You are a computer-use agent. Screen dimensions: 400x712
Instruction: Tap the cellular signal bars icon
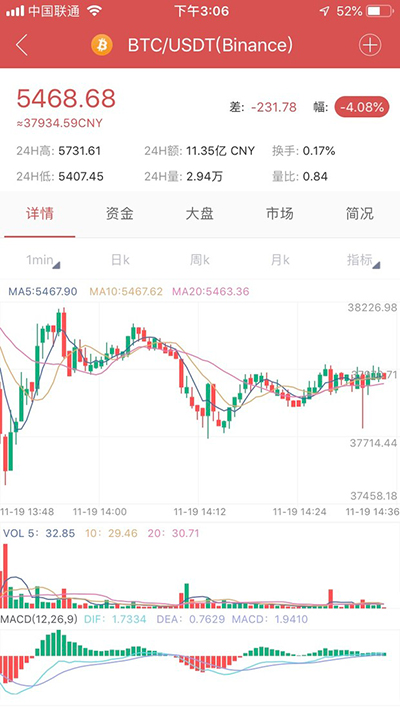(15, 11)
